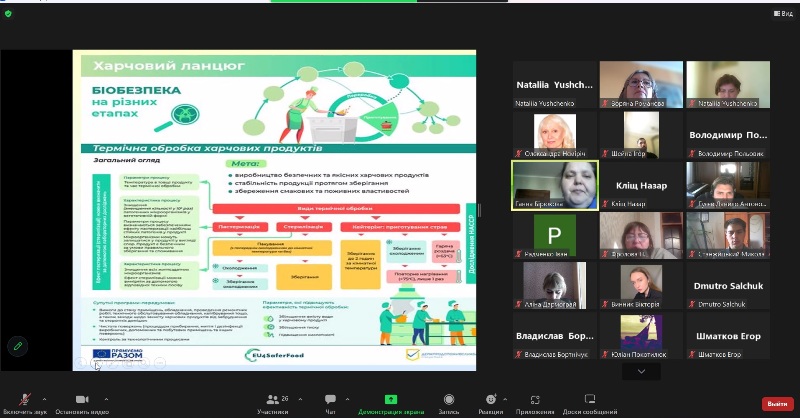The width and height of the screenshot is (800, 418).
Task: Open the Вид view layout menu
Action: 783,14
